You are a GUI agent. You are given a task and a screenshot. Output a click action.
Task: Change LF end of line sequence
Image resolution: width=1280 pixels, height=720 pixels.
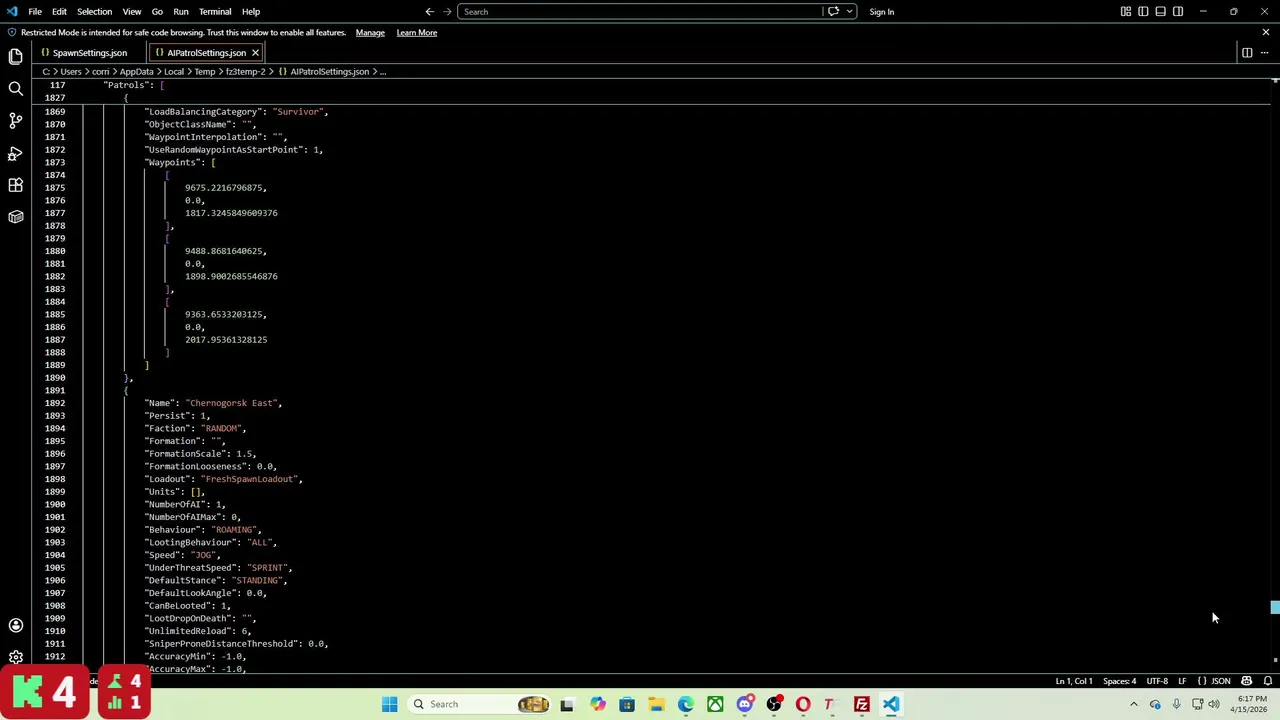point(1182,681)
